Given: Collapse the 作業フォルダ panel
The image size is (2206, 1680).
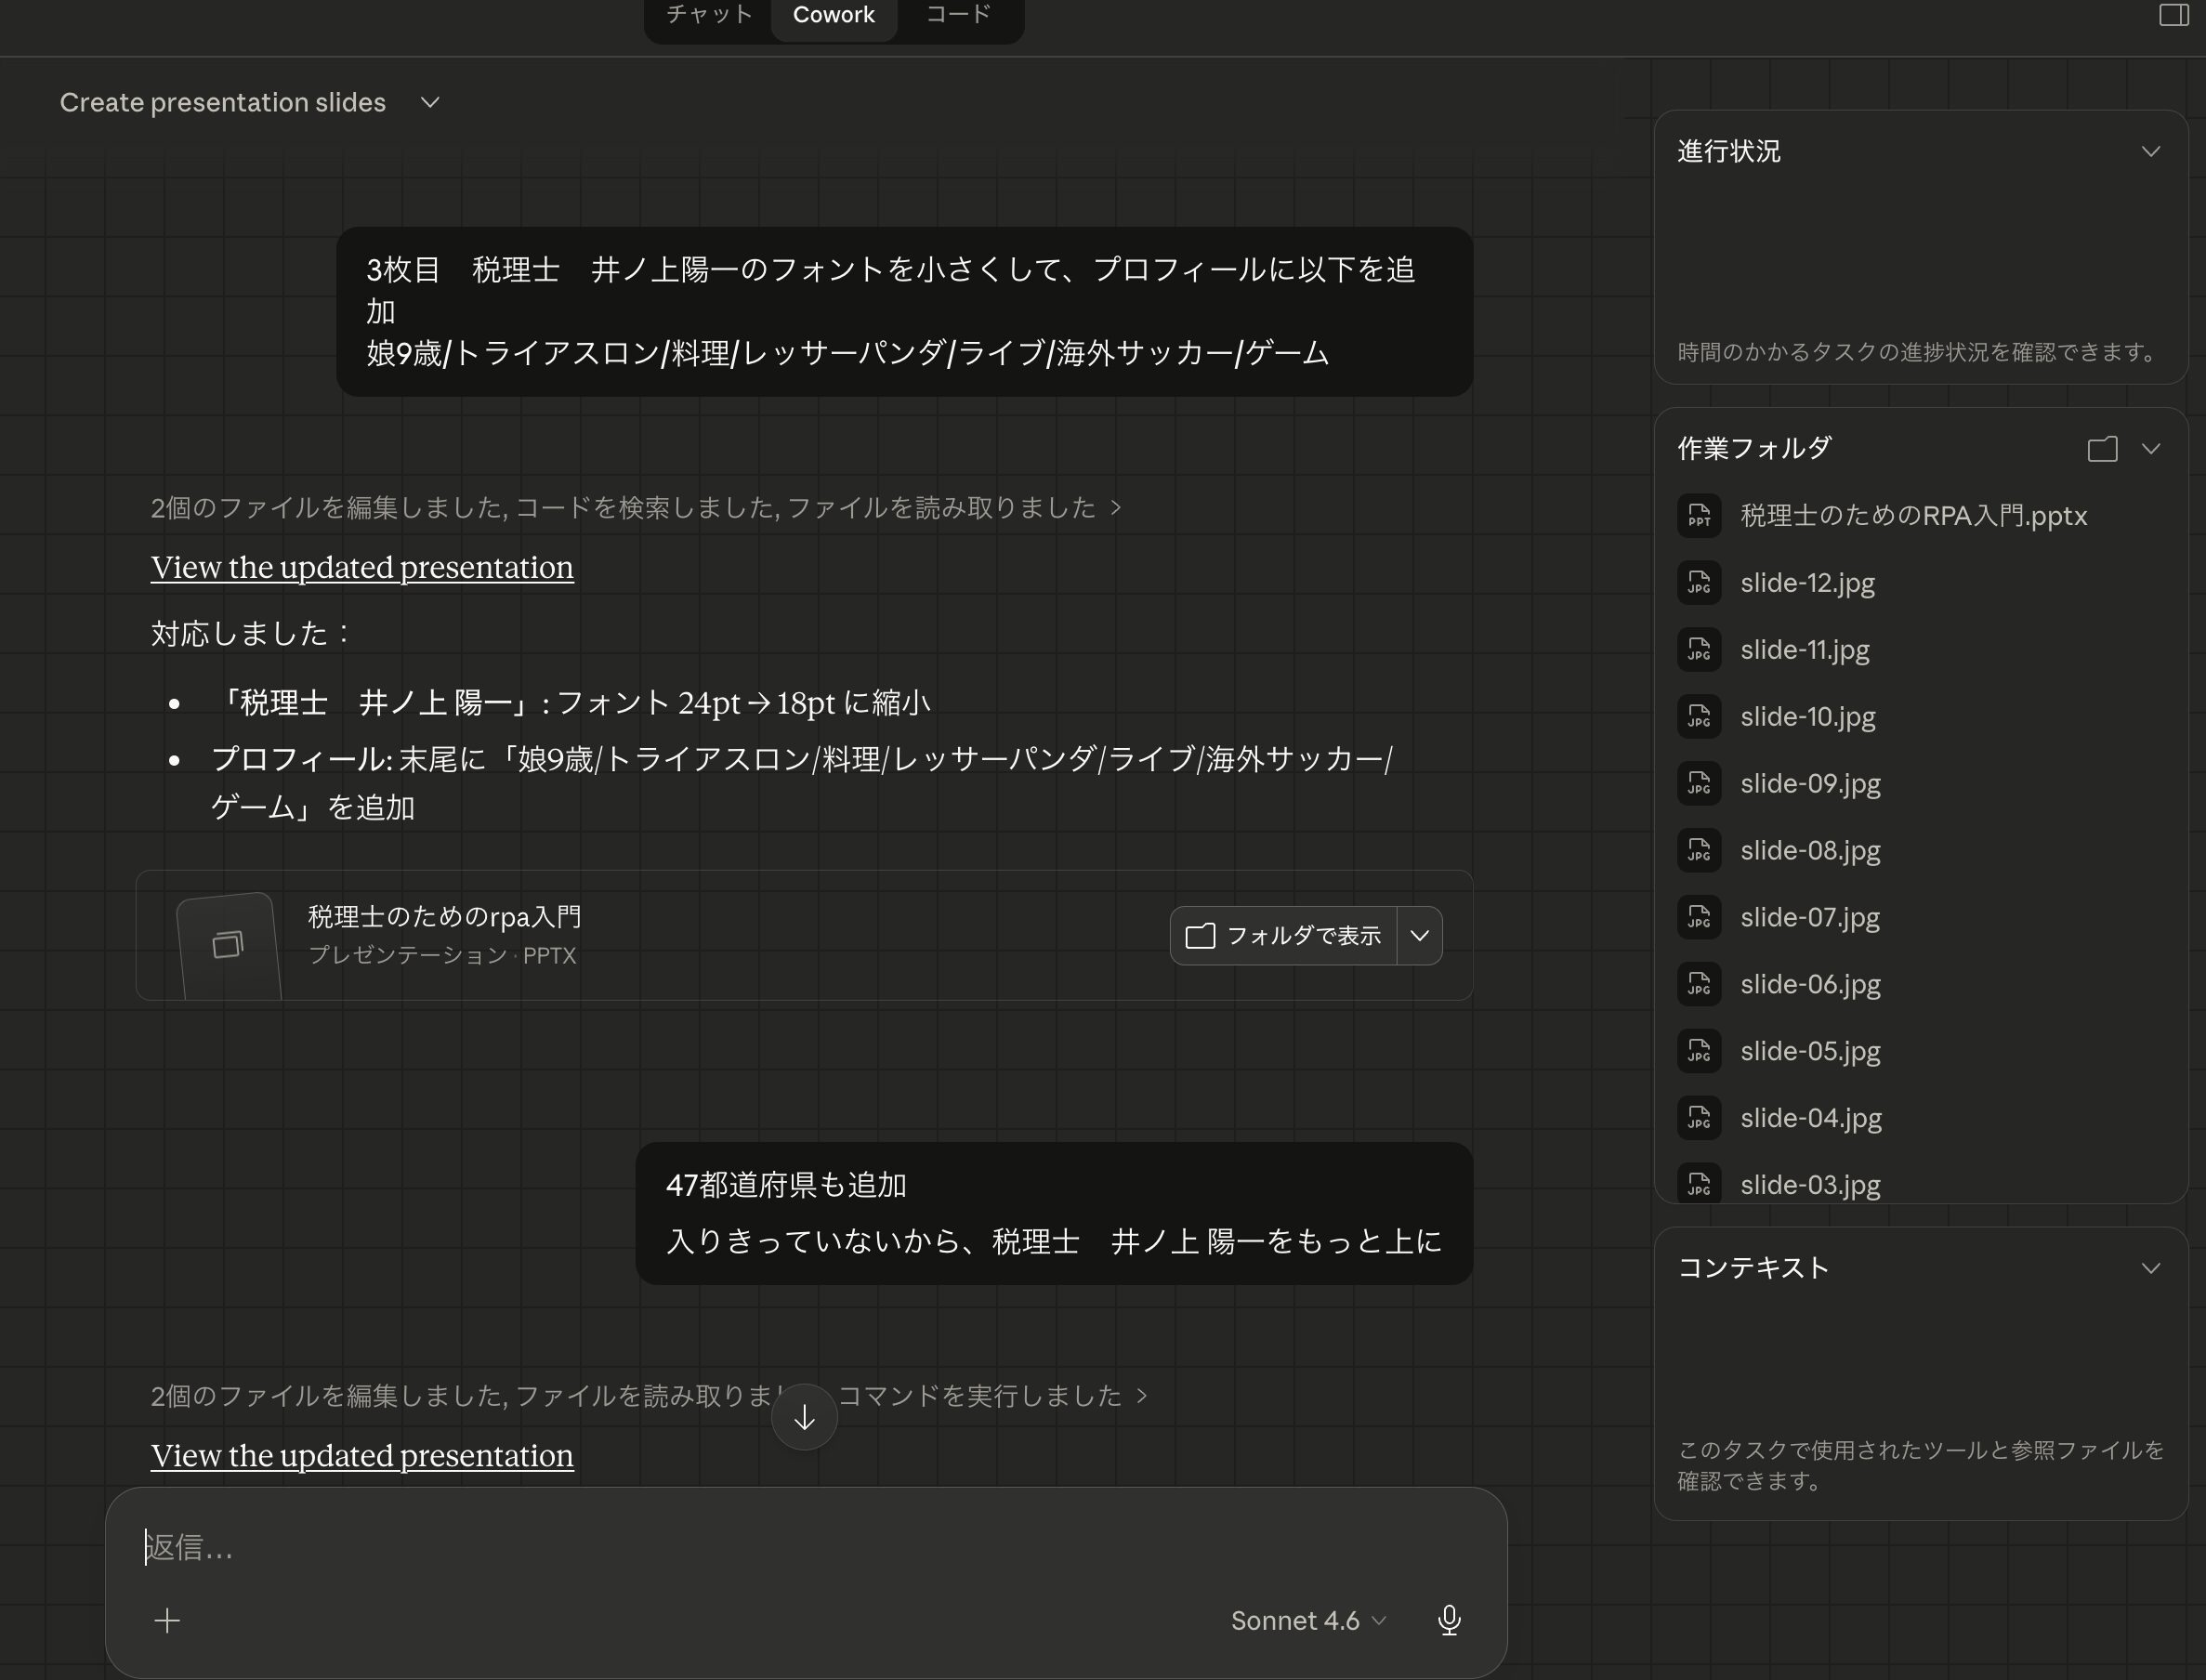Looking at the screenshot, I should pos(2150,449).
